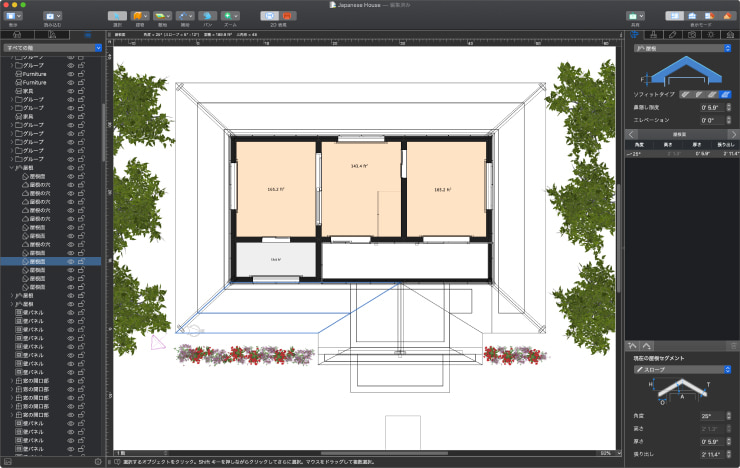The height and width of the screenshot is (468, 740).
Task: Click the small gray room at bottom-left of house
Action: [276, 259]
